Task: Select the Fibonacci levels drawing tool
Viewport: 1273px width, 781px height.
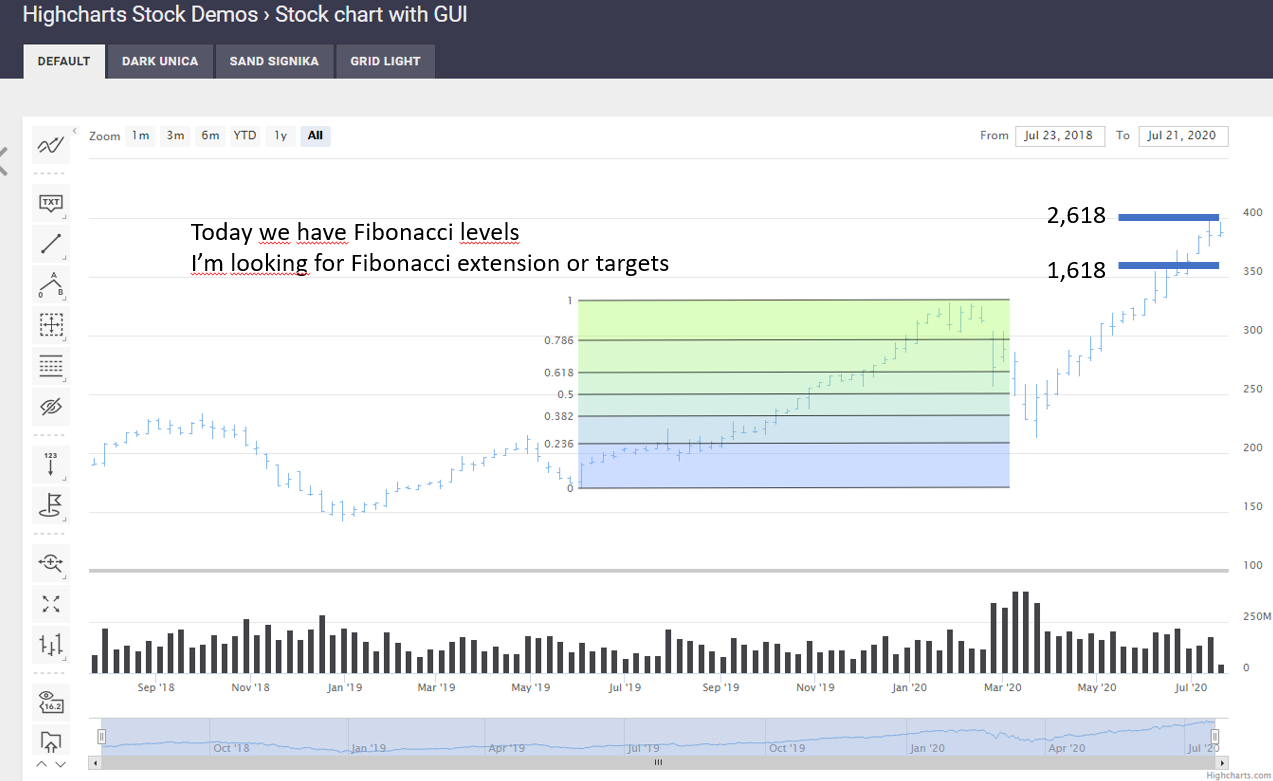Action: tap(51, 365)
